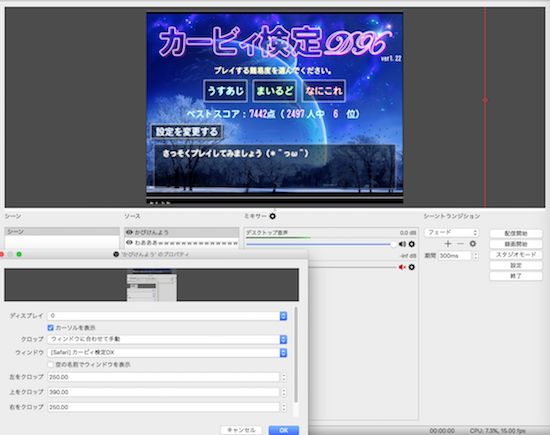Uncheck カーソルを表示 checkbox
550x435 pixels.
(x=51, y=328)
